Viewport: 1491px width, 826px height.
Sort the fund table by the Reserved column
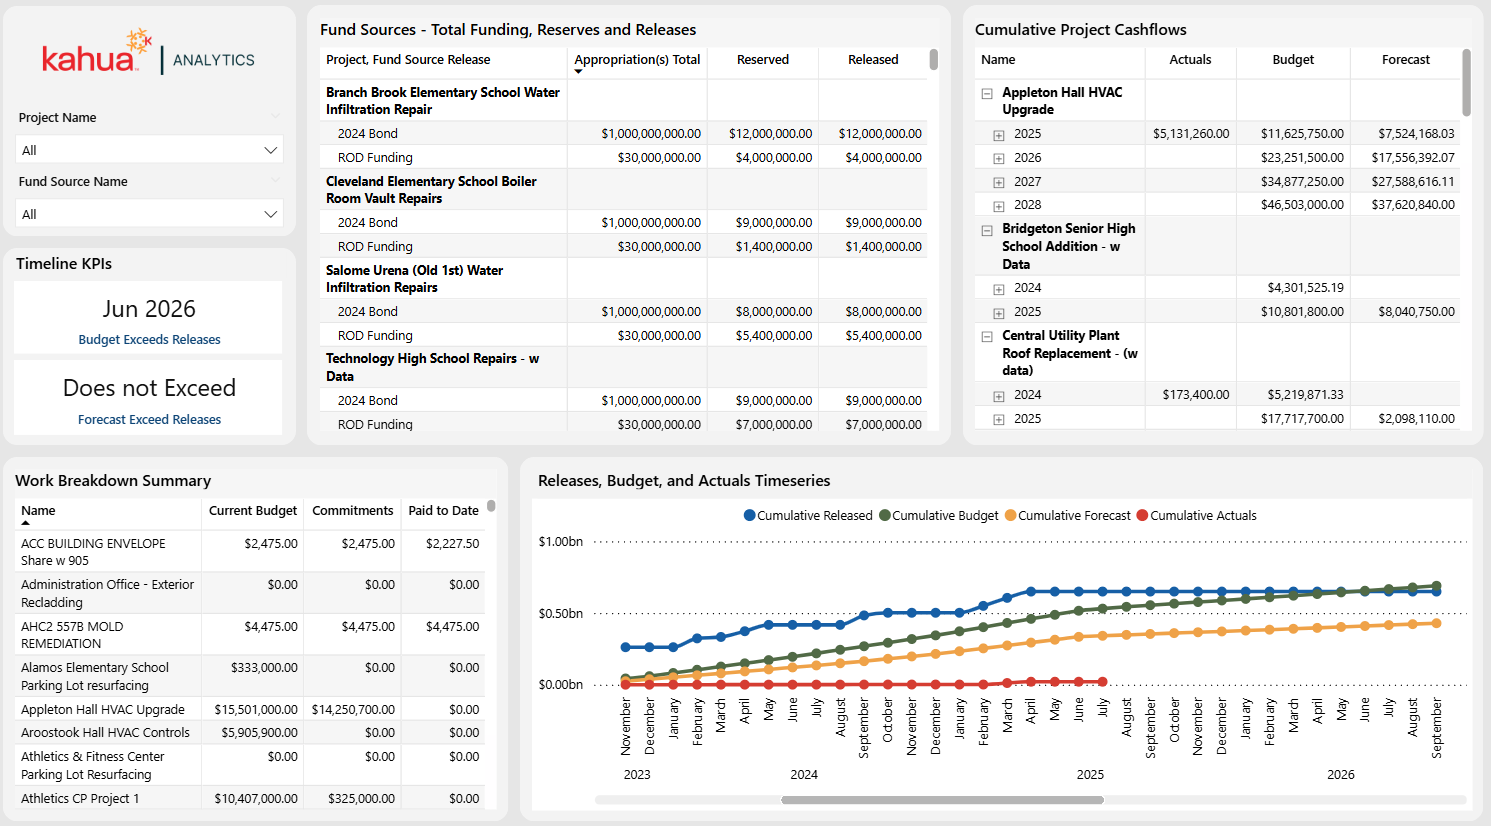(x=762, y=60)
